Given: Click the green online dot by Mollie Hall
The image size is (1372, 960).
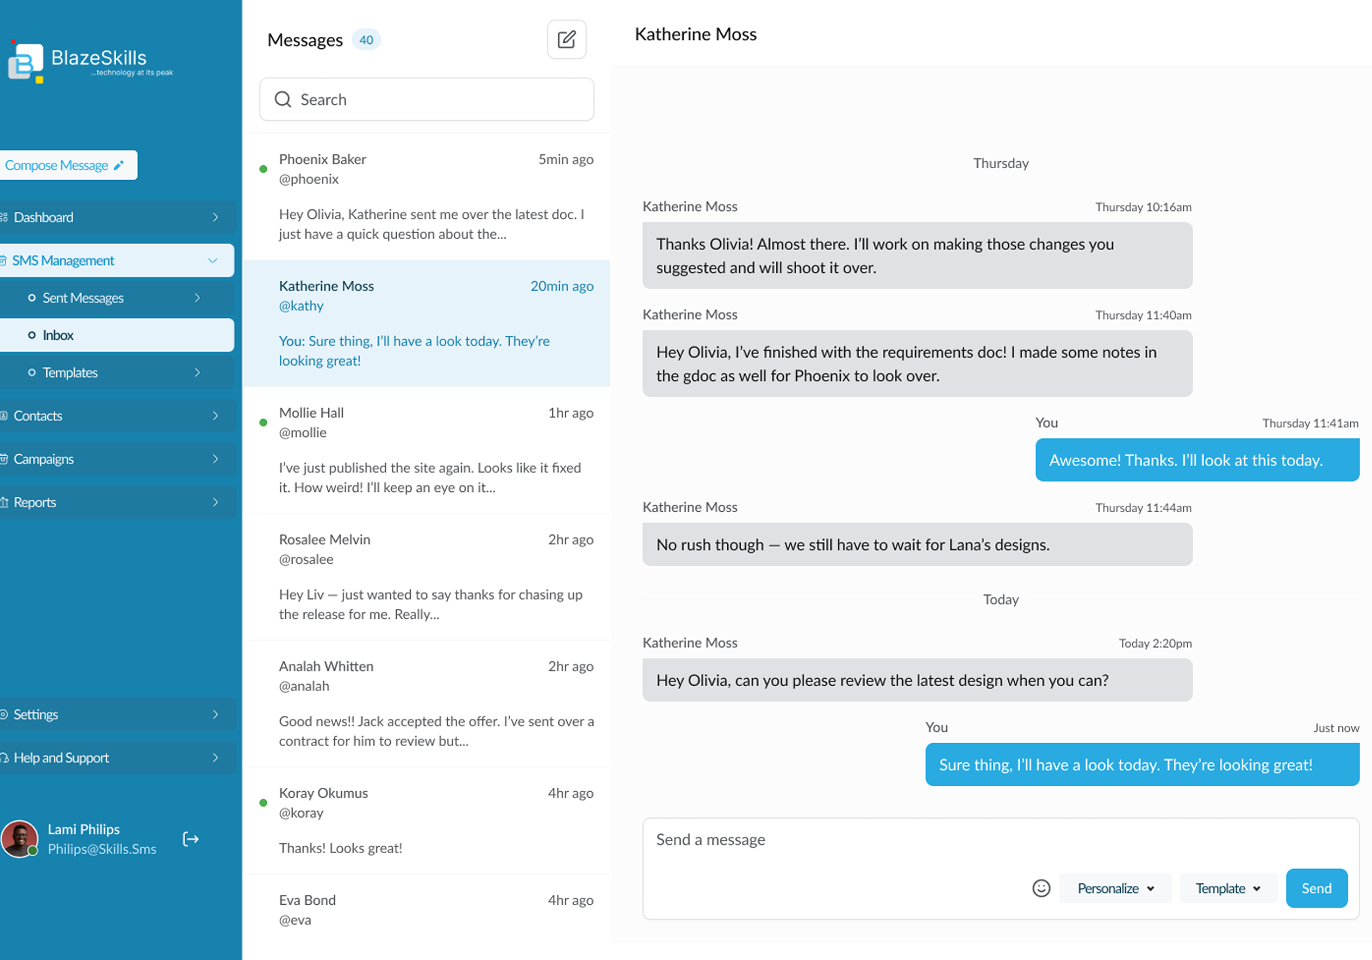Looking at the screenshot, I should [x=263, y=423].
